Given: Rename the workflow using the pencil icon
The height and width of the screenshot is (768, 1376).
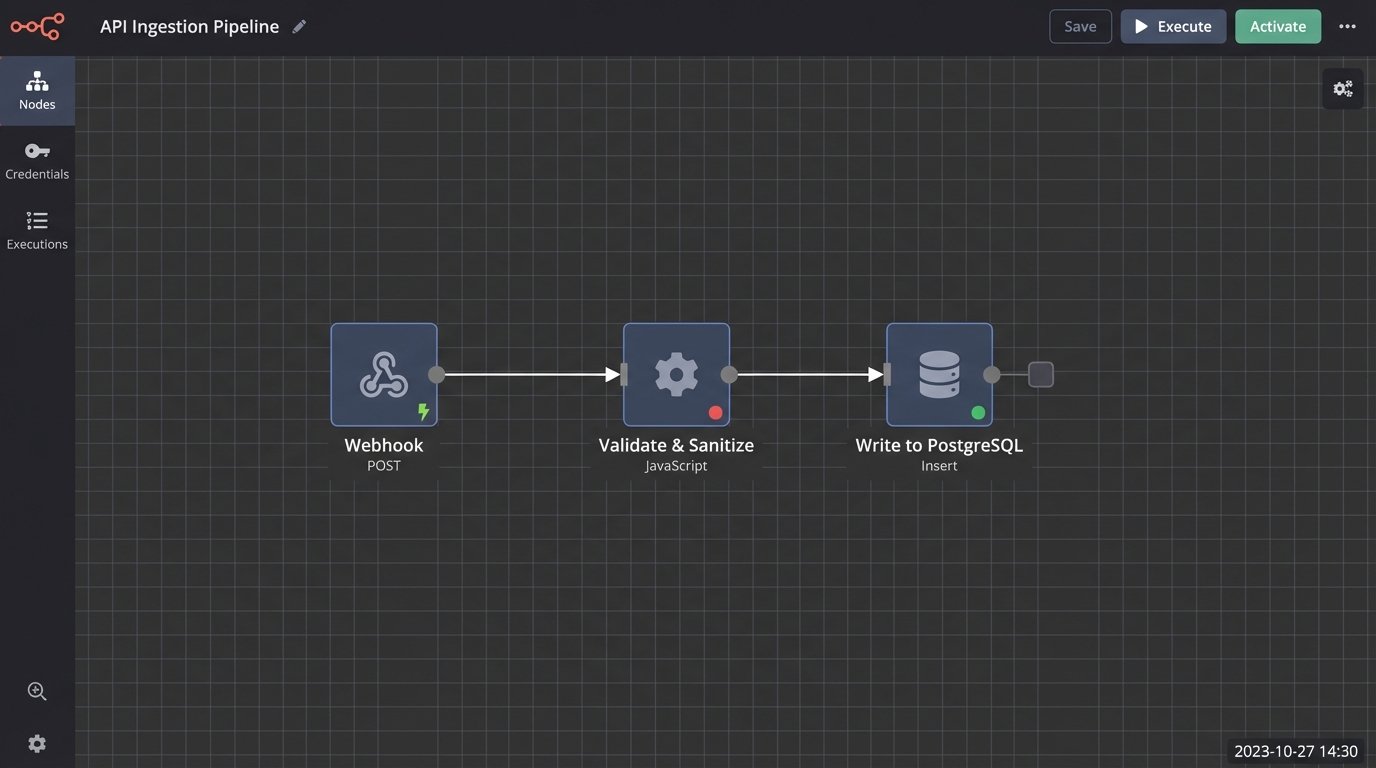Looking at the screenshot, I should coord(299,26).
